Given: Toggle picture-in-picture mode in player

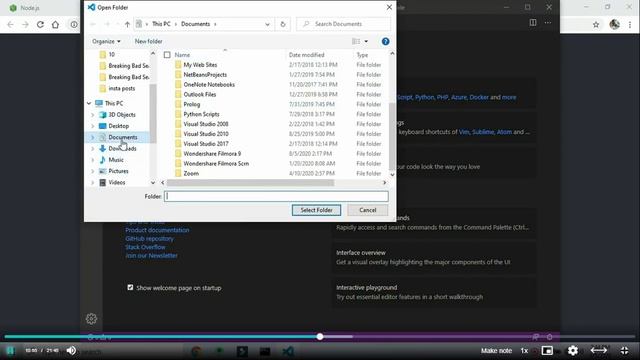Looking at the screenshot, I should [x=547, y=350].
